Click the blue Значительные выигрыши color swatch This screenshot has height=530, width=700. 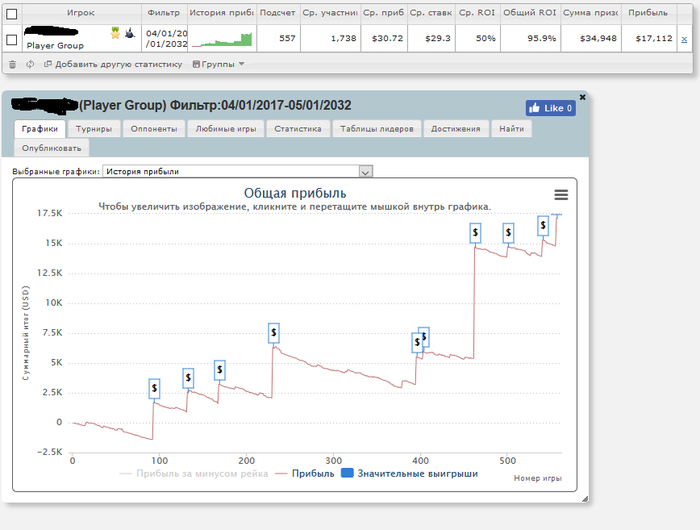[x=347, y=473]
